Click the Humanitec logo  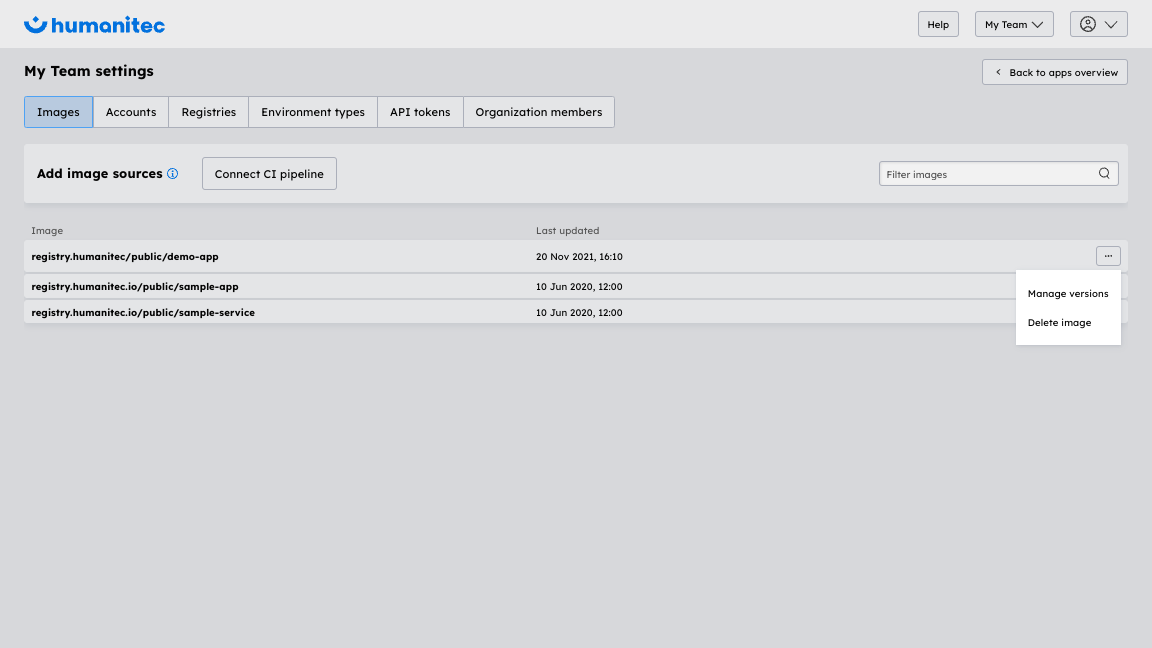(94, 24)
